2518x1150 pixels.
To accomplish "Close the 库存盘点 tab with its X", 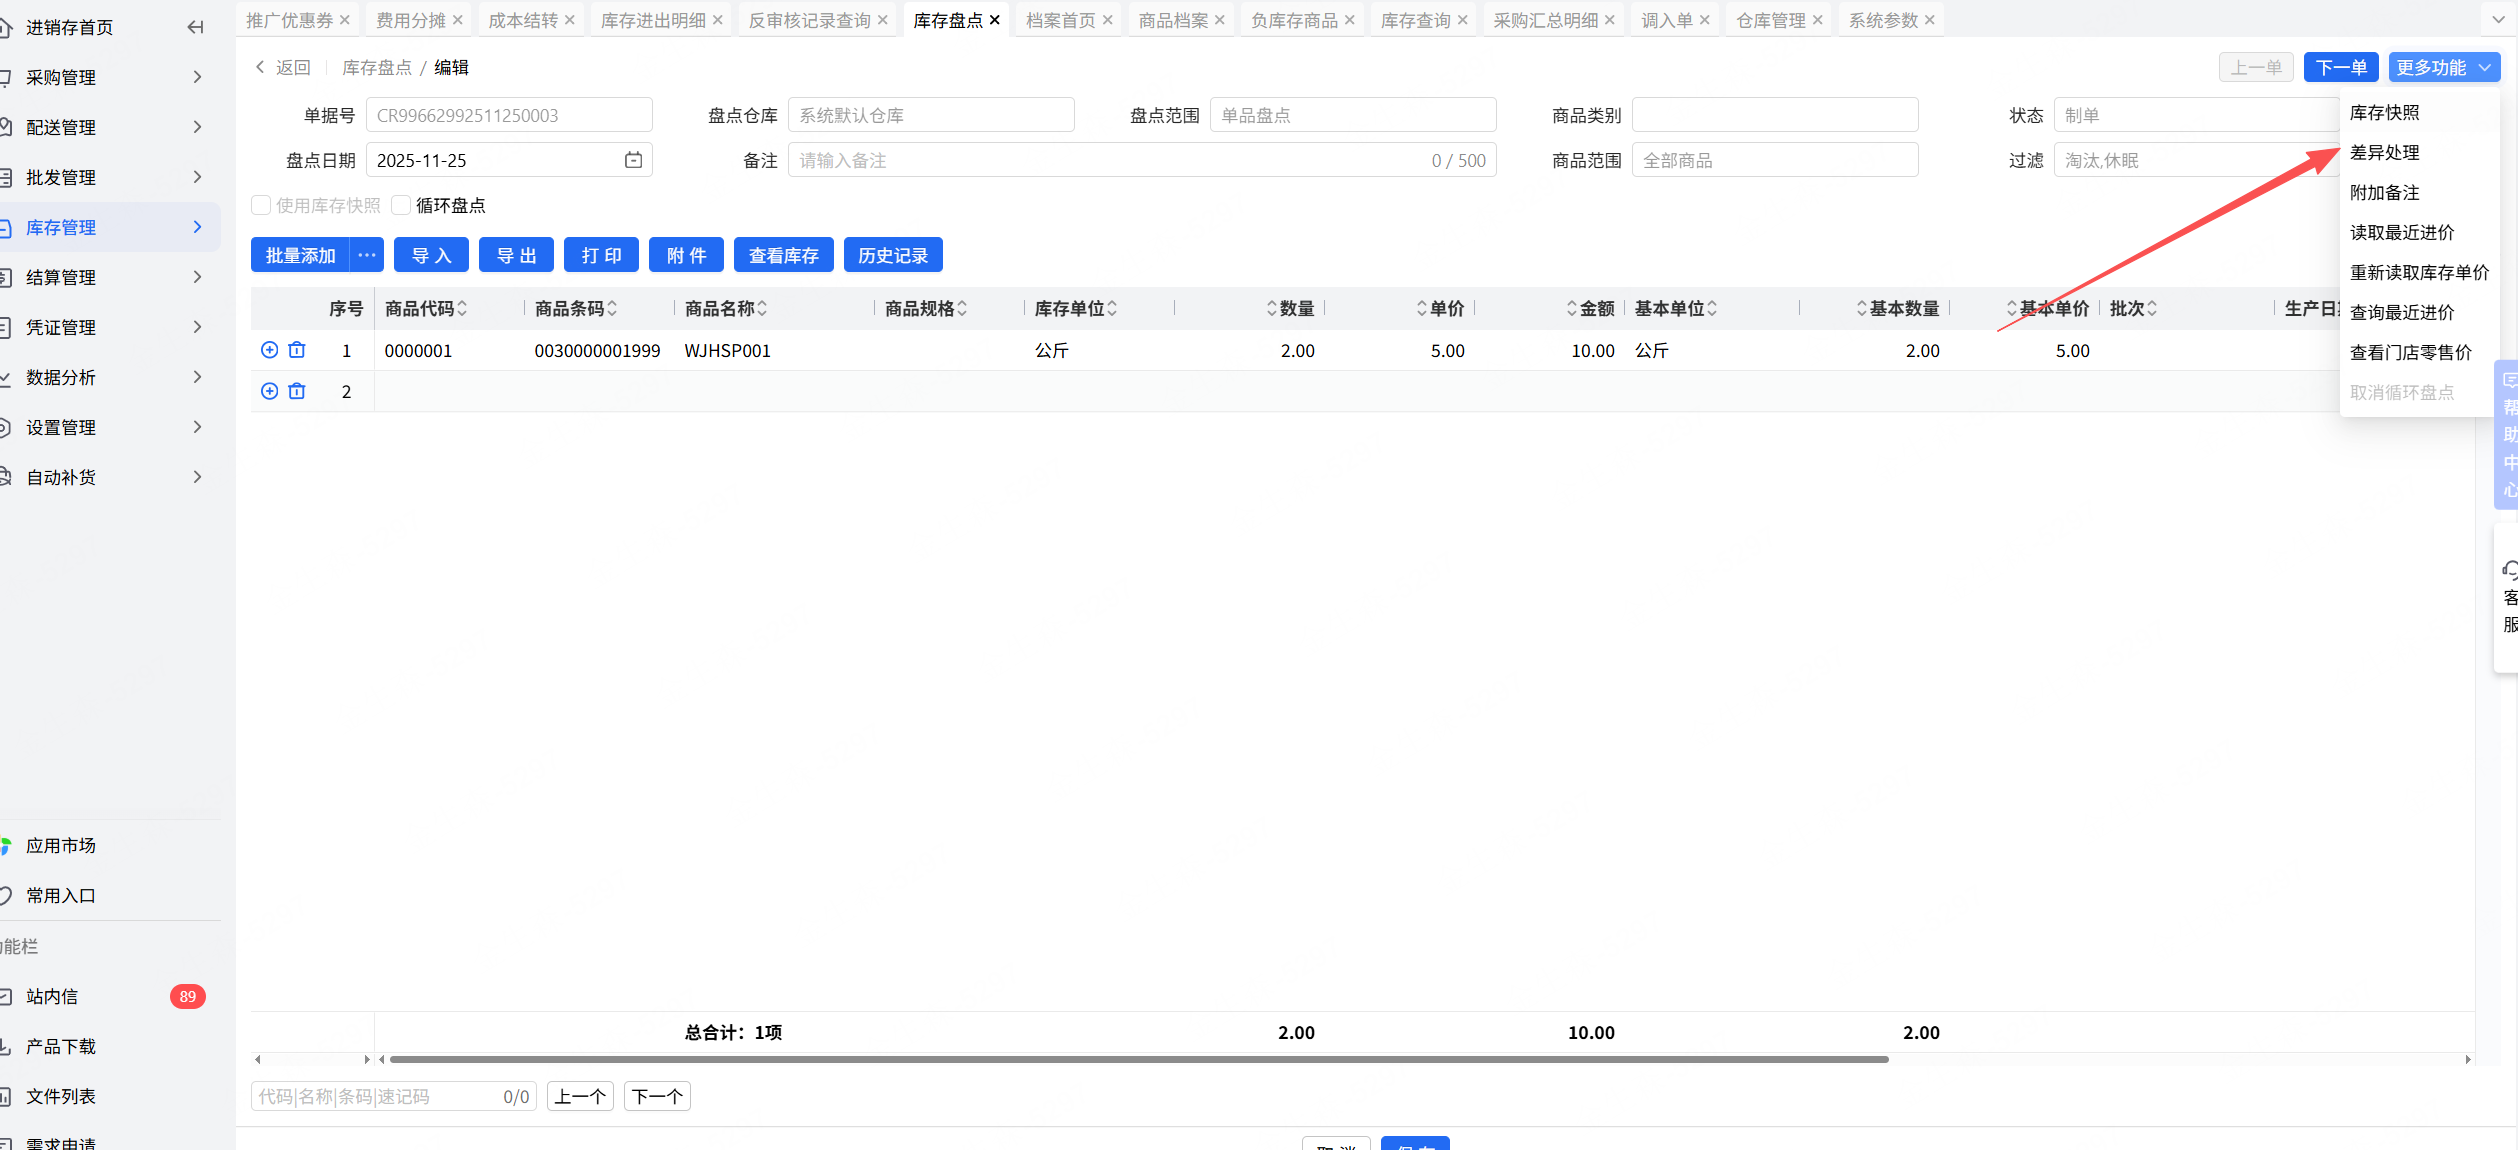I will pyautogui.click(x=995, y=20).
